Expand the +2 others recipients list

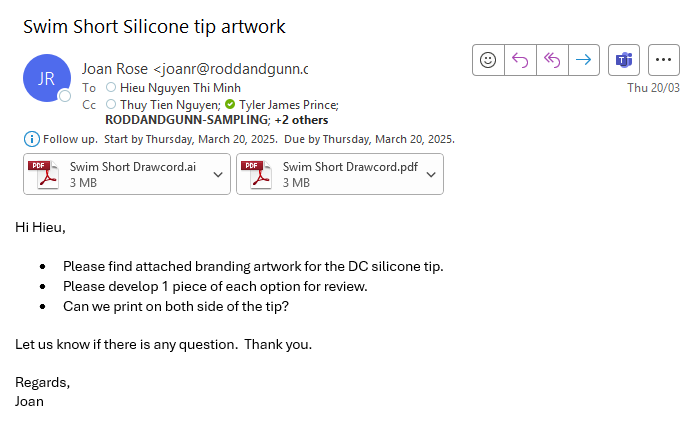[301, 120]
